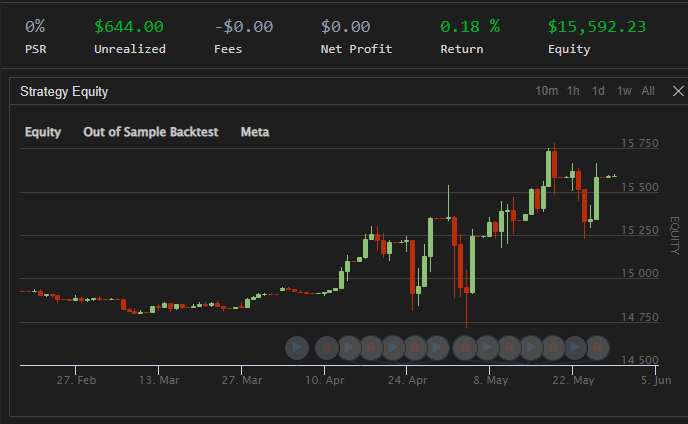Click the -$0.00 fees value
The width and height of the screenshot is (688, 424).
tap(244, 27)
